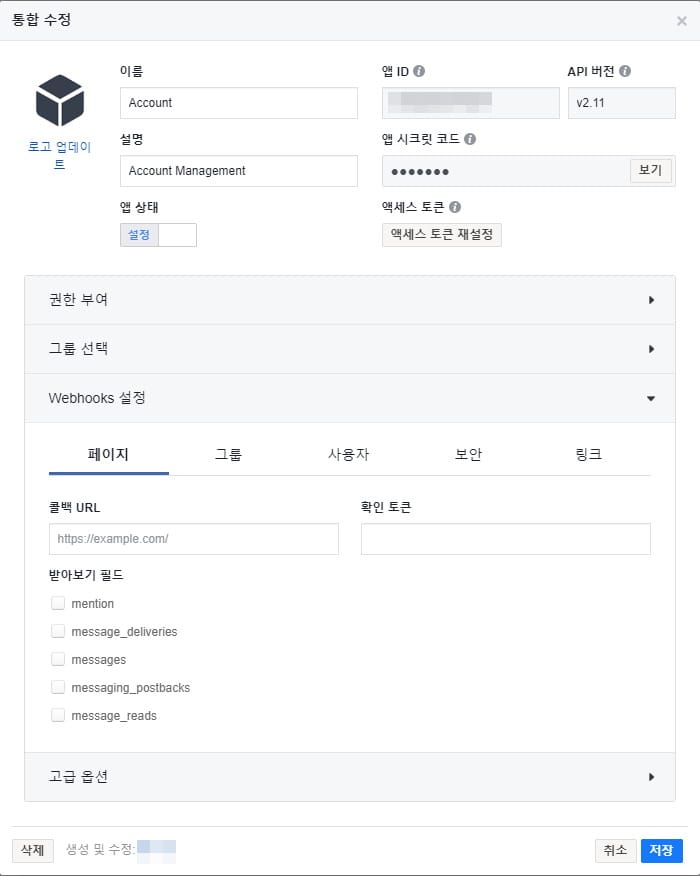Click the 저장 button

pos(661,850)
